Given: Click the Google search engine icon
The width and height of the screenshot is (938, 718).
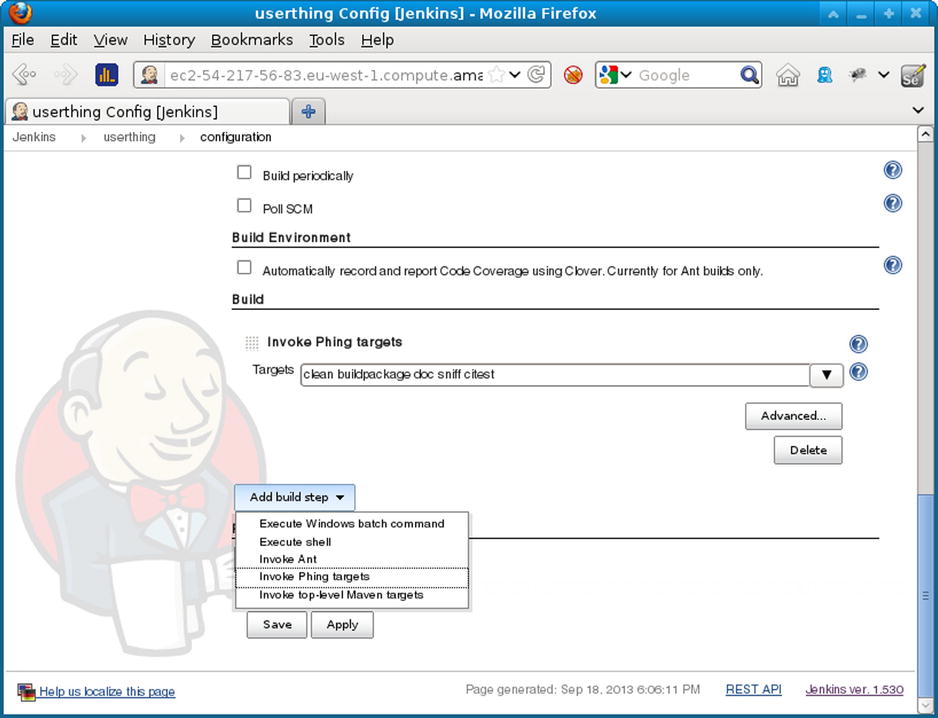Looking at the screenshot, I should 608,75.
